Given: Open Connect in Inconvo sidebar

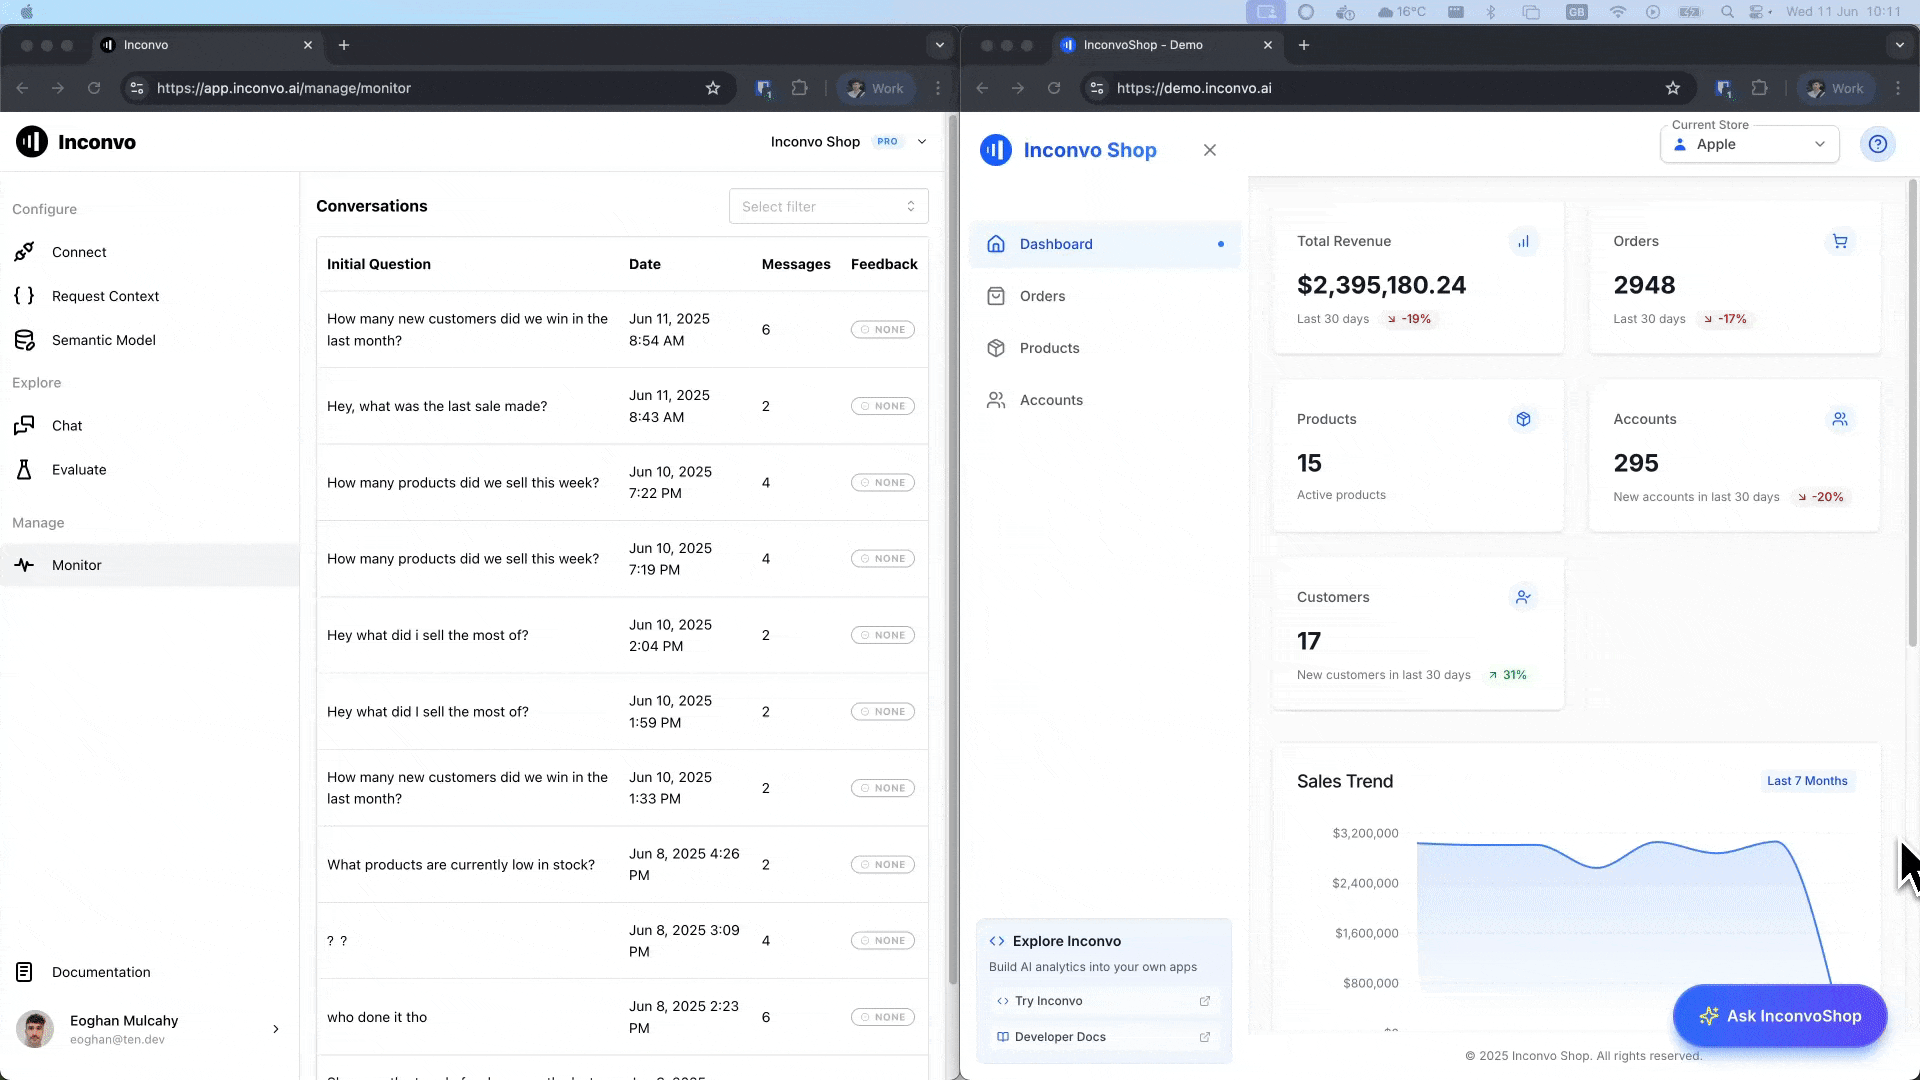Looking at the screenshot, I should (x=79, y=252).
